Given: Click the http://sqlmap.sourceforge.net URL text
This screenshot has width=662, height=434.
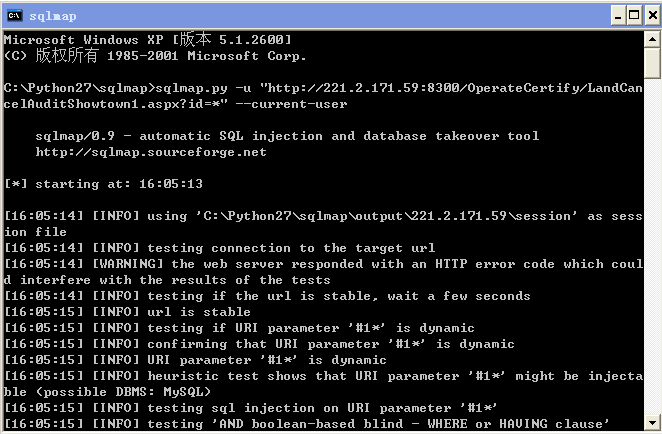Looking at the screenshot, I should (151, 152).
